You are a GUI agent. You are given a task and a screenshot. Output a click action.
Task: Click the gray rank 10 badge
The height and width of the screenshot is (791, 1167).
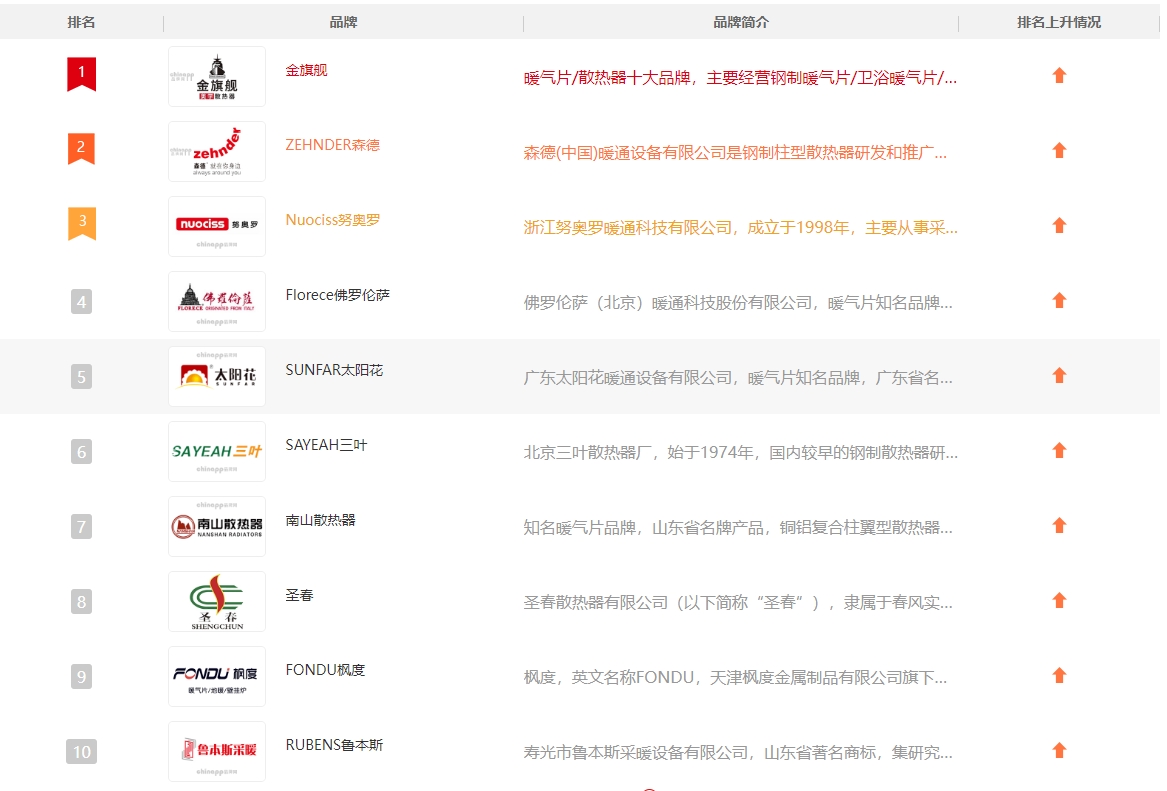(x=81, y=752)
